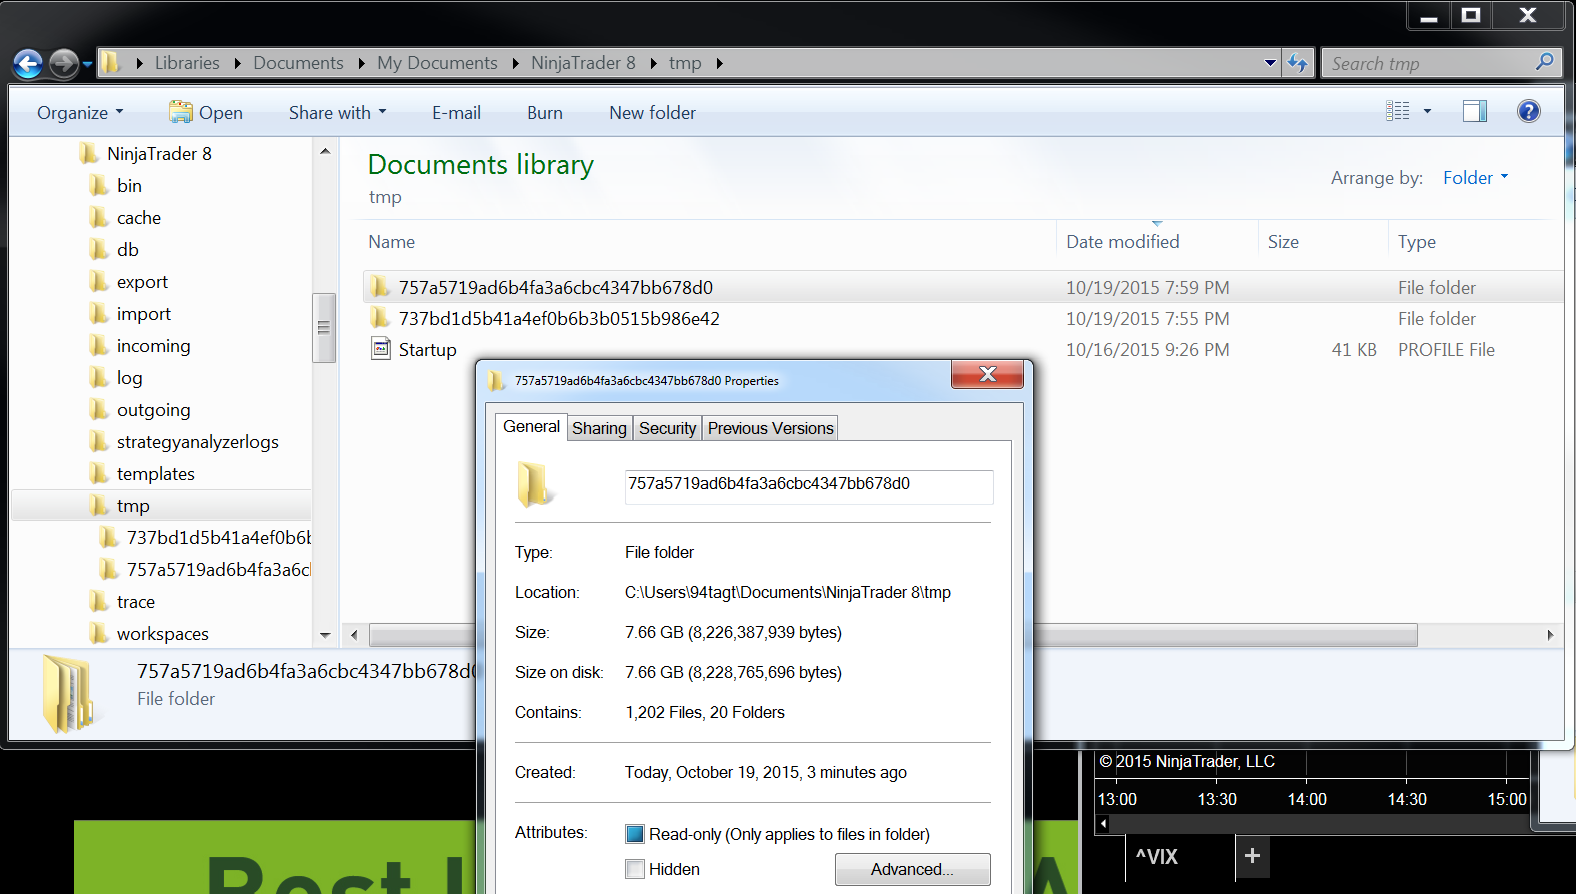Select the db folder in tree
The height and width of the screenshot is (894, 1576).
[x=127, y=250]
